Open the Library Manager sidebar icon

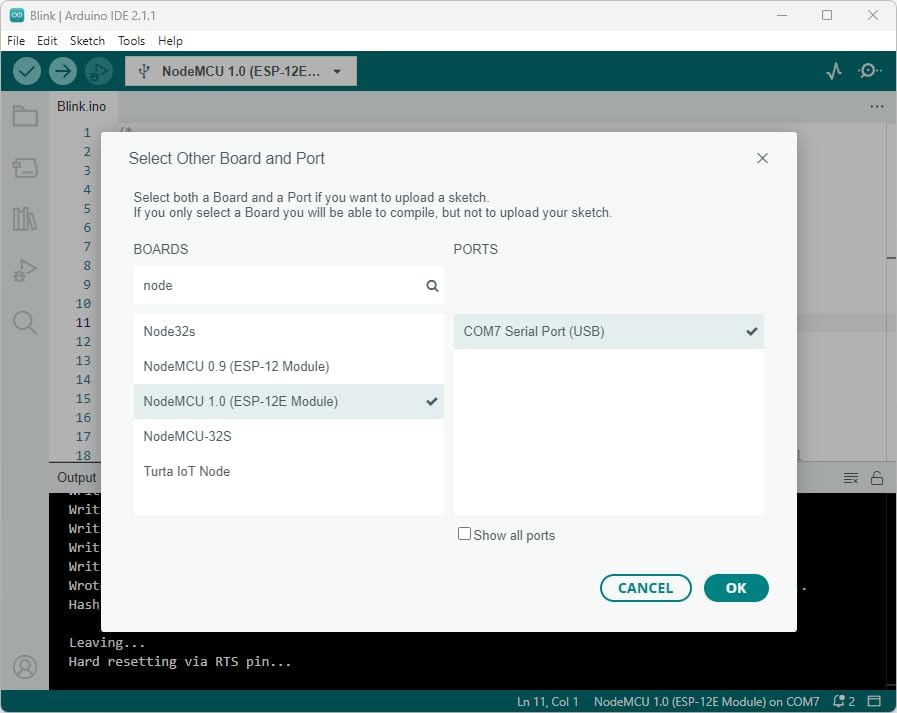coord(25,219)
